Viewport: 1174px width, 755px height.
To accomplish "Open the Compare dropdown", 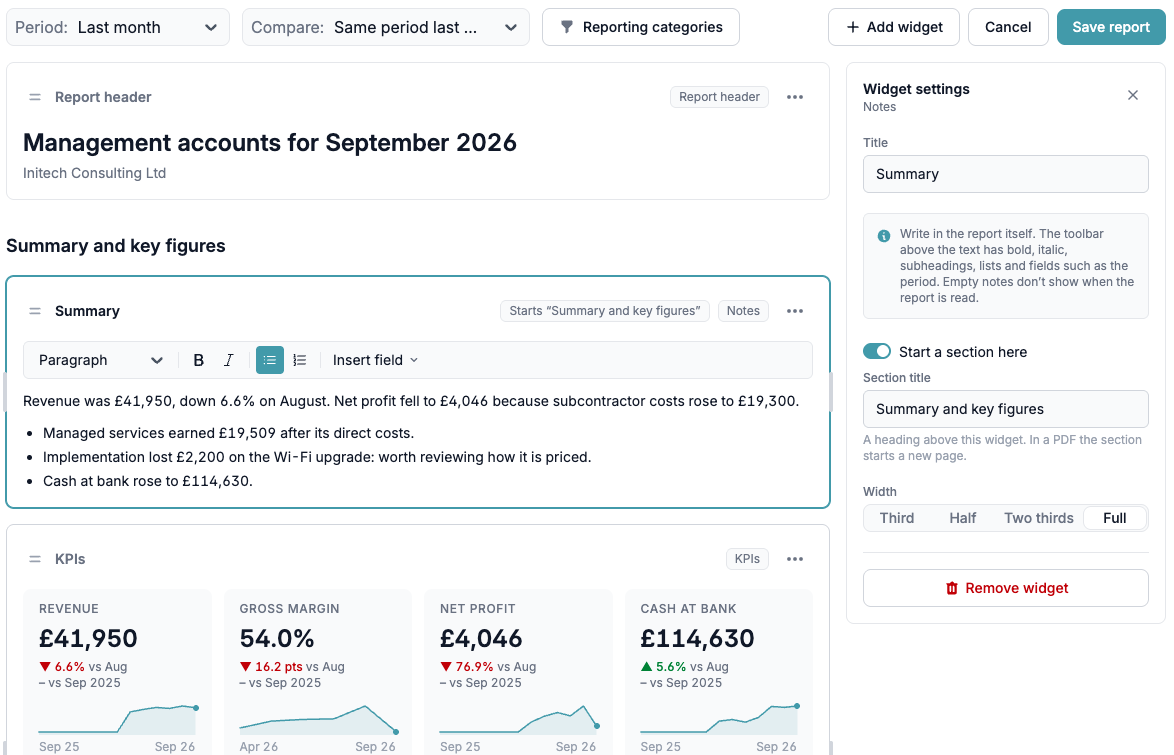I will point(386,28).
